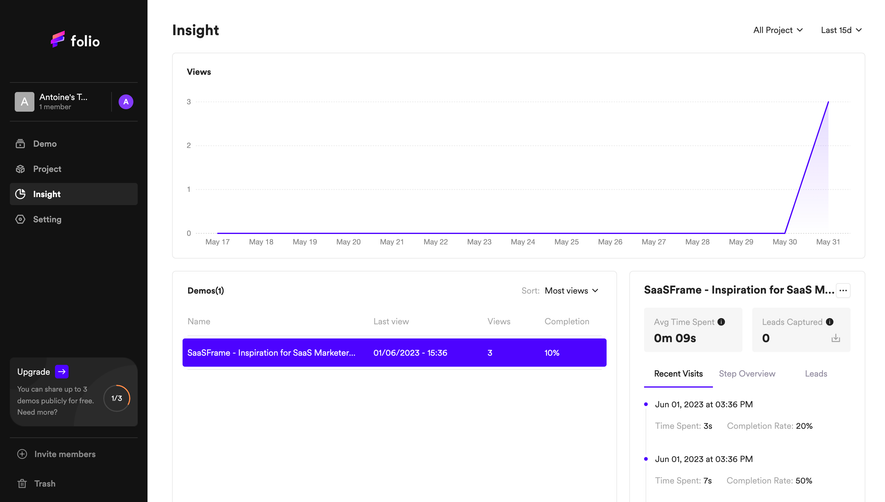Open the three-dots menu beside SaaSFrame title
Screen dimensions: 885x502
(843, 290)
